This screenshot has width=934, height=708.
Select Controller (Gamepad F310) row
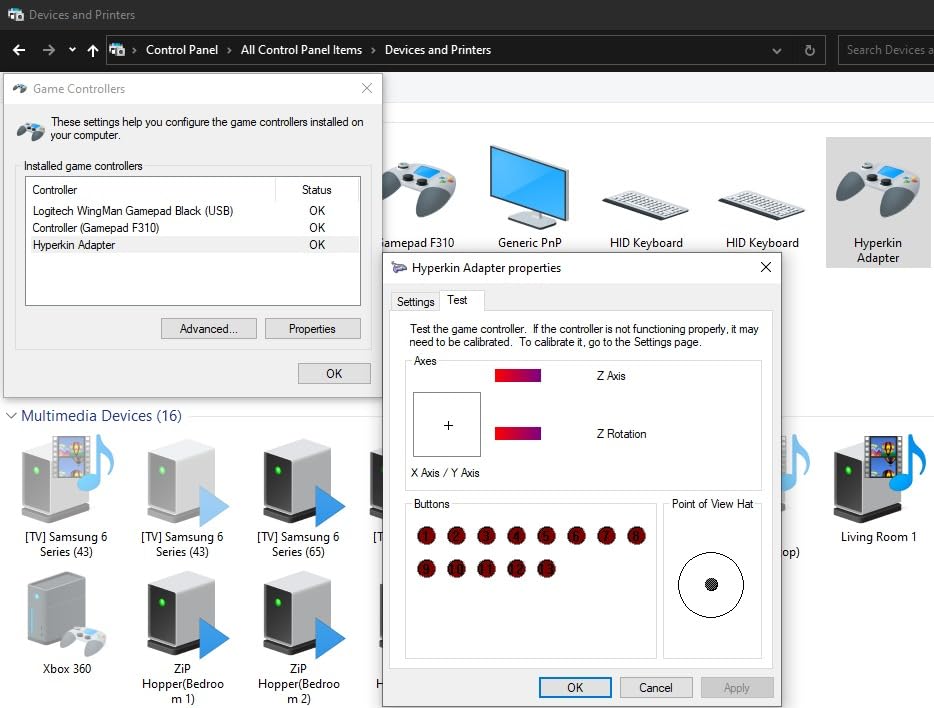(195, 227)
